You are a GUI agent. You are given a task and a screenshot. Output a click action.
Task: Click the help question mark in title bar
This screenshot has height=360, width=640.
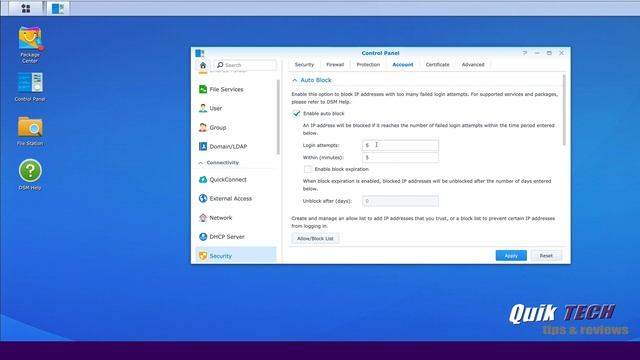tap(525, 53)
